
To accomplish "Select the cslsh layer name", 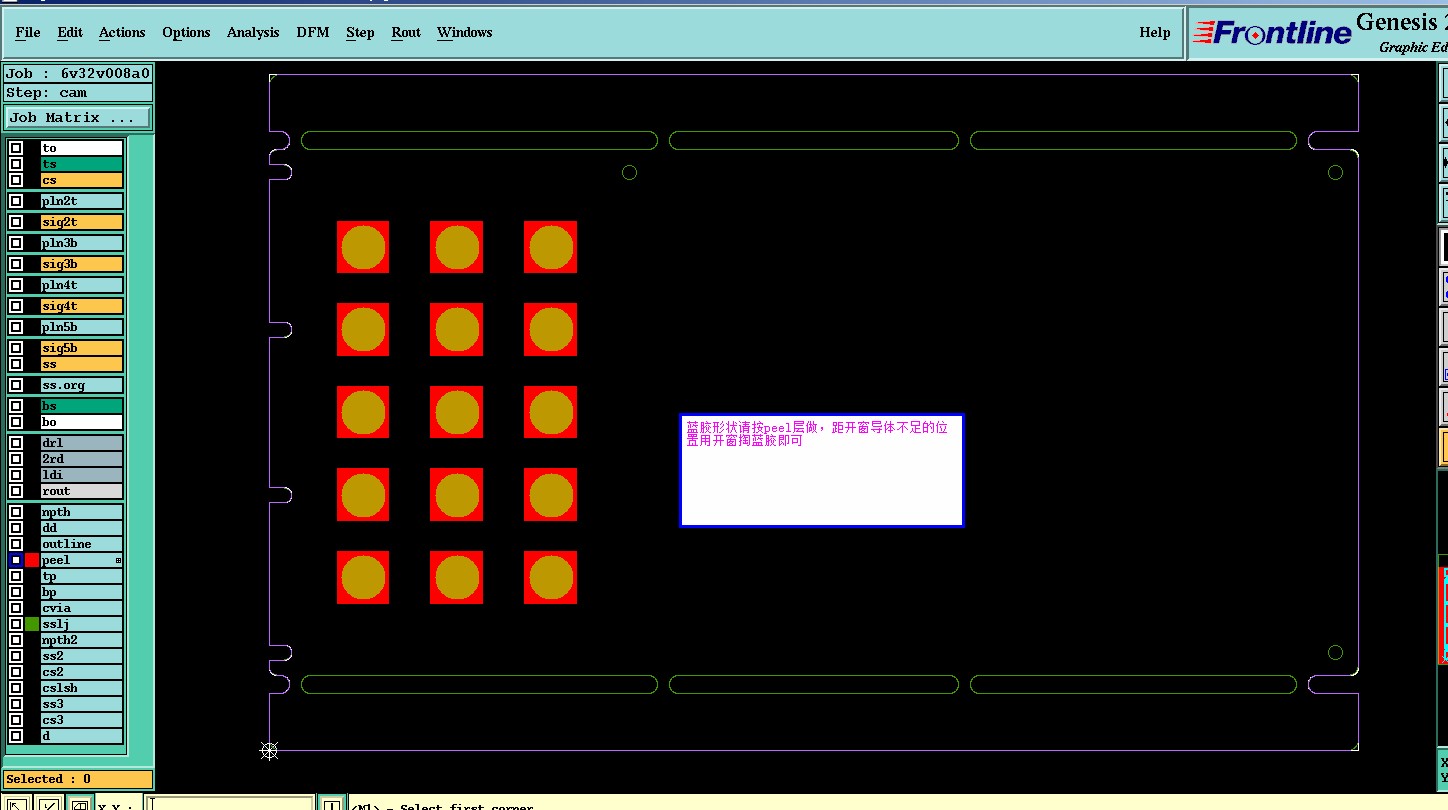I will [82, 688].
